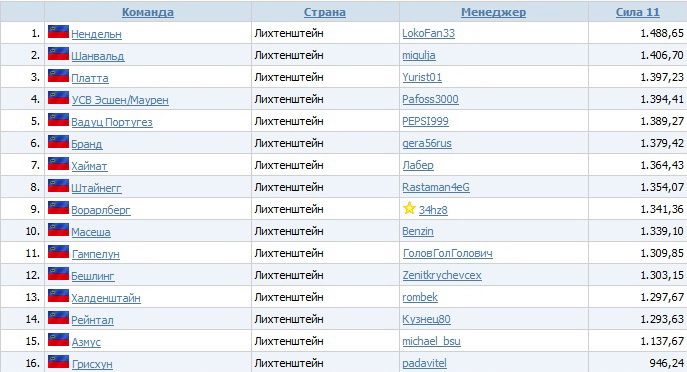Click the flag icon beside Халденштайн

click(58, 295)
